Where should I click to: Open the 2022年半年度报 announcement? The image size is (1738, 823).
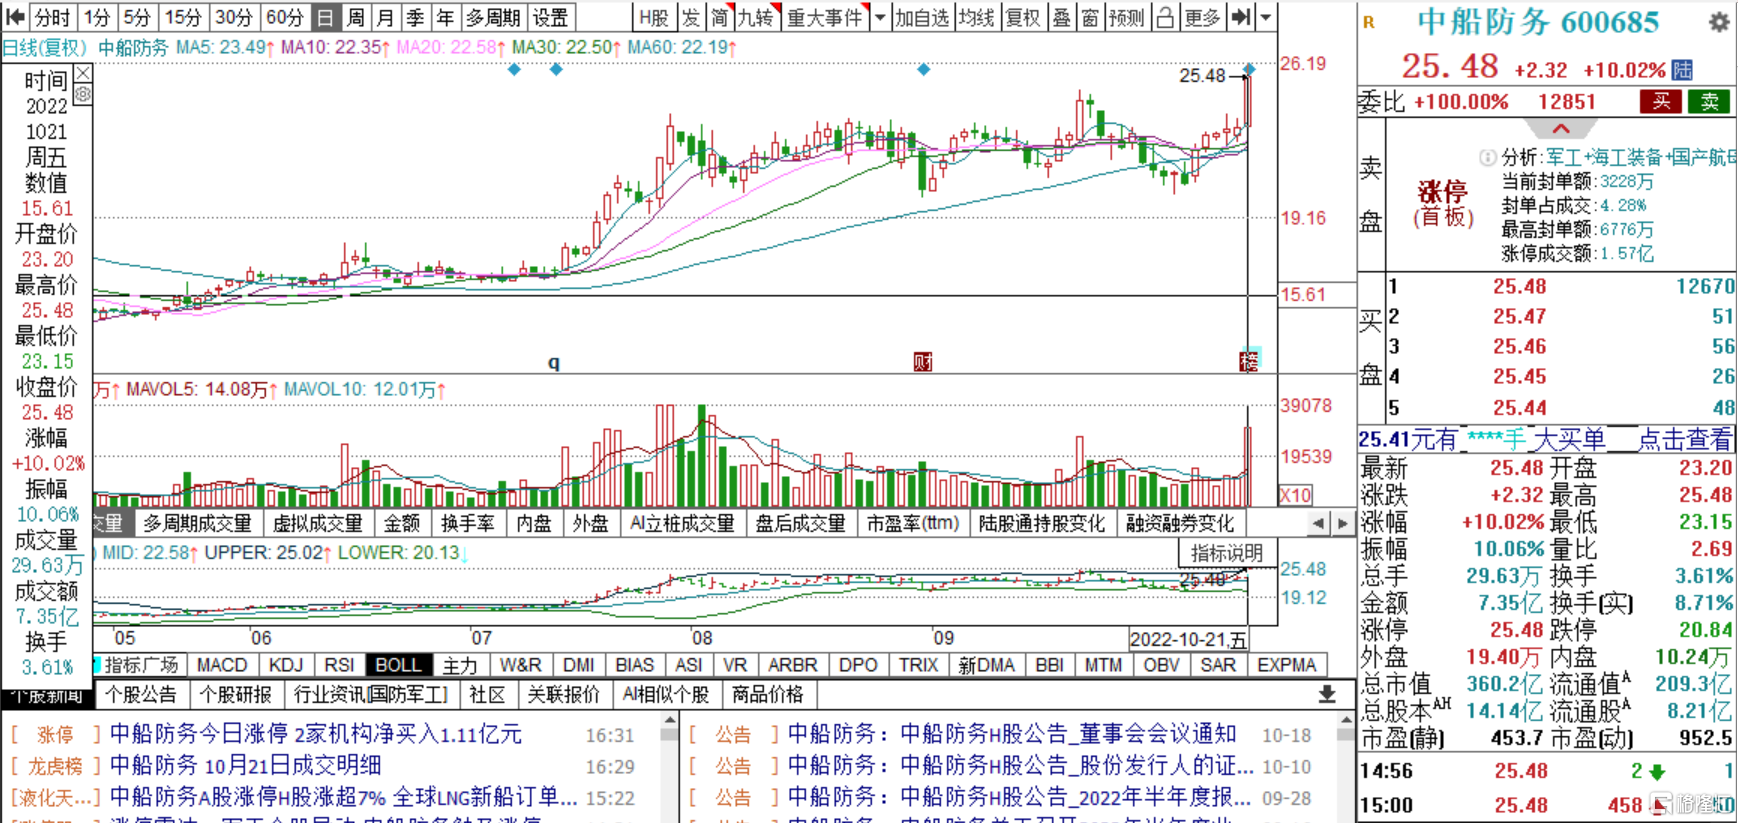click(1020, 797)
